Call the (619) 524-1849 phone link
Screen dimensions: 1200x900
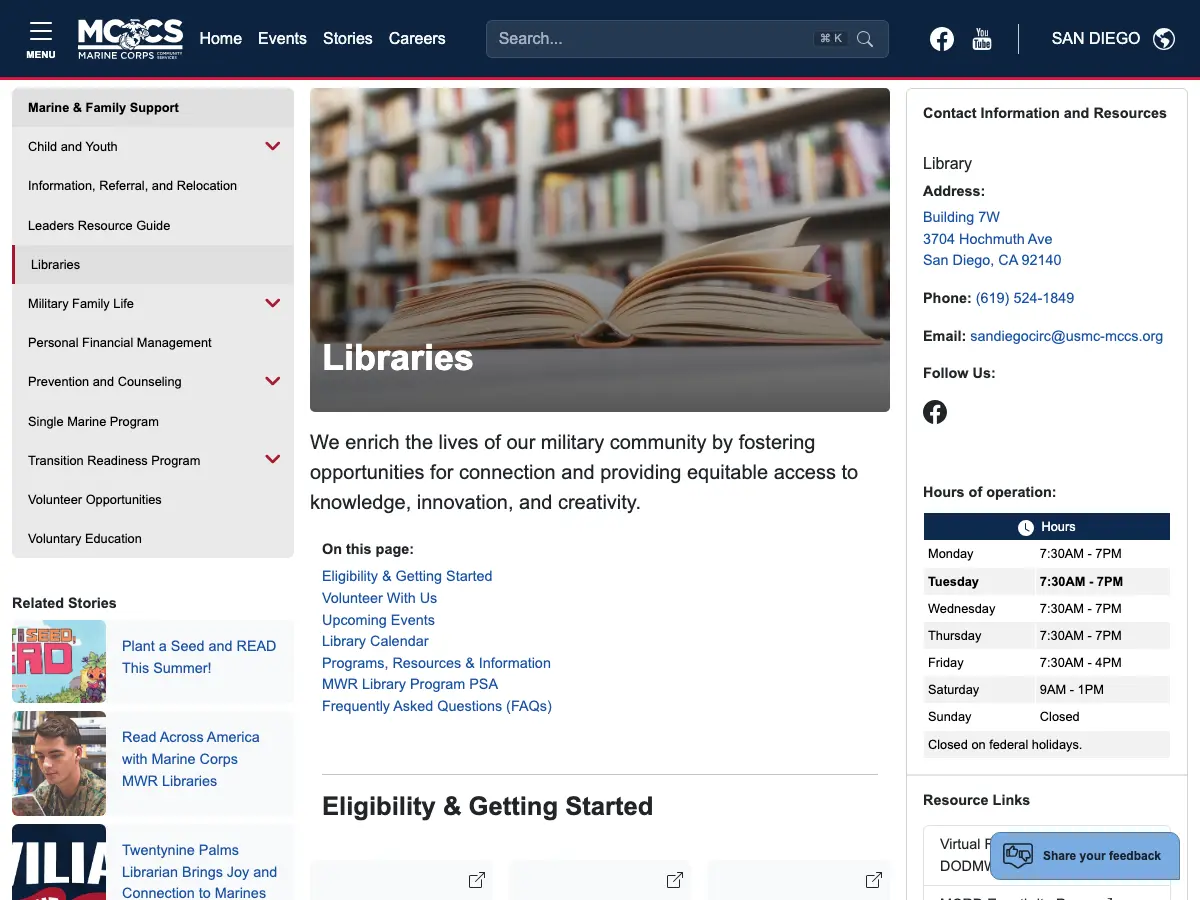[x=1025, y=298]
